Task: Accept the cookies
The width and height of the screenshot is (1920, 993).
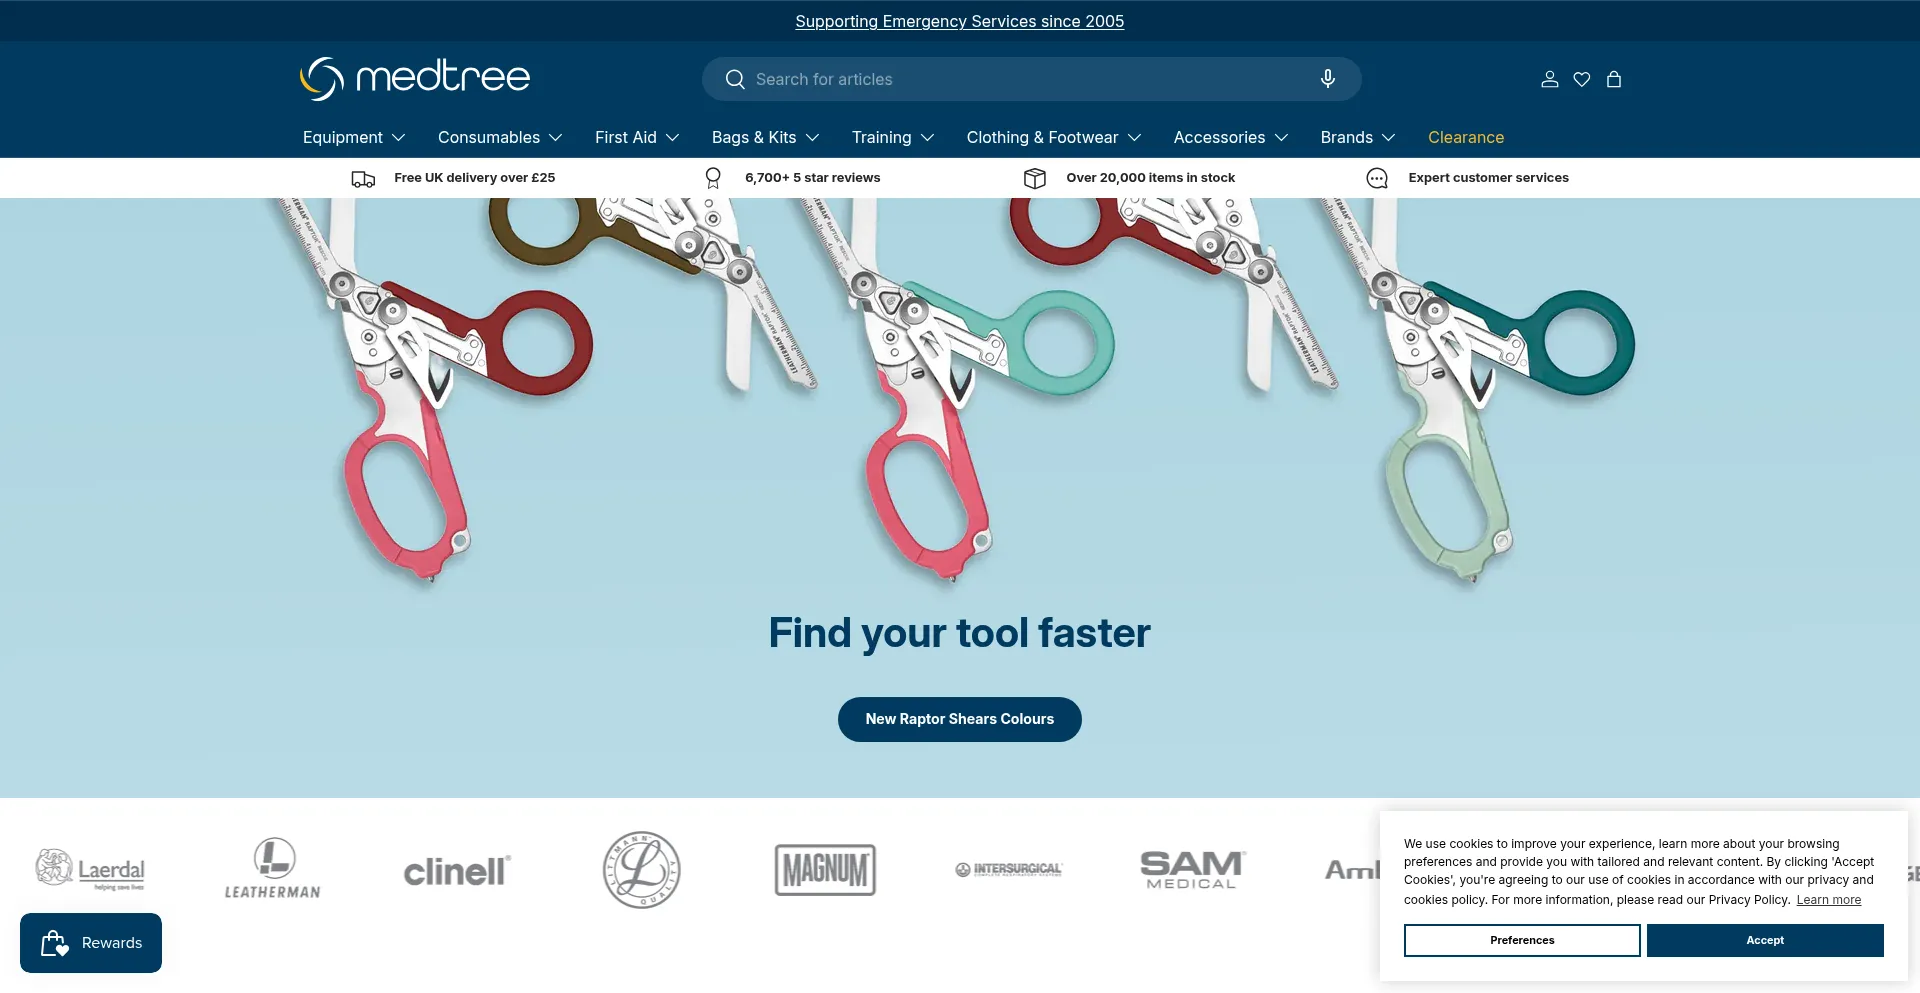Action: coord(1764,940)
